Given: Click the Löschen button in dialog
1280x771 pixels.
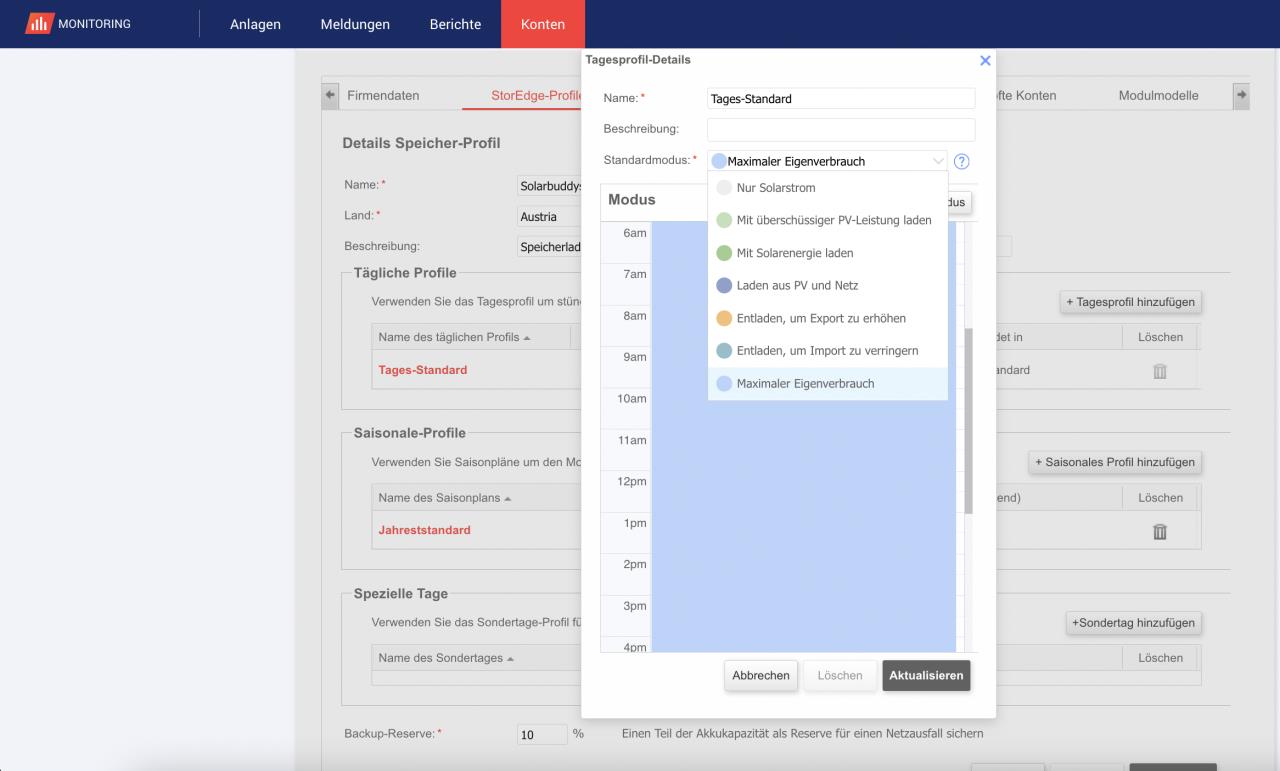Looking at the screenshot, I should pos(840,675).
